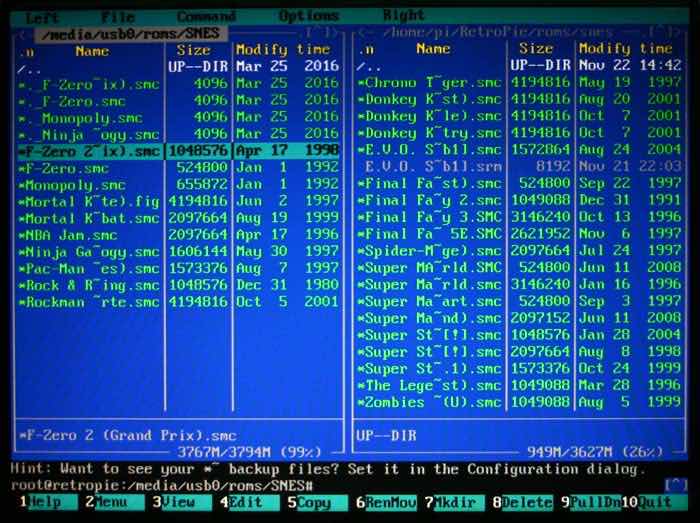Click the 1 Help function key
The height and width of the screenshot is (523, 700).
click(48, 502)
